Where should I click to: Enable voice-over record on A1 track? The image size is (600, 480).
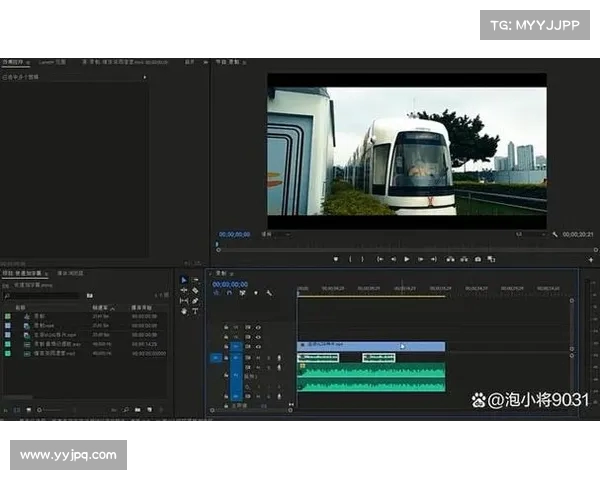(x=279, y=358)
